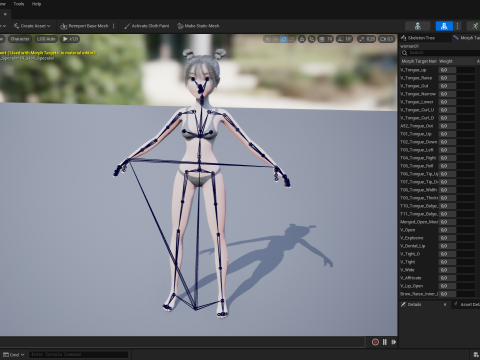Image resolution: width=480 pixels, height=360 pixels.
Task: Open the Tools menu
Action: [19, 4]
